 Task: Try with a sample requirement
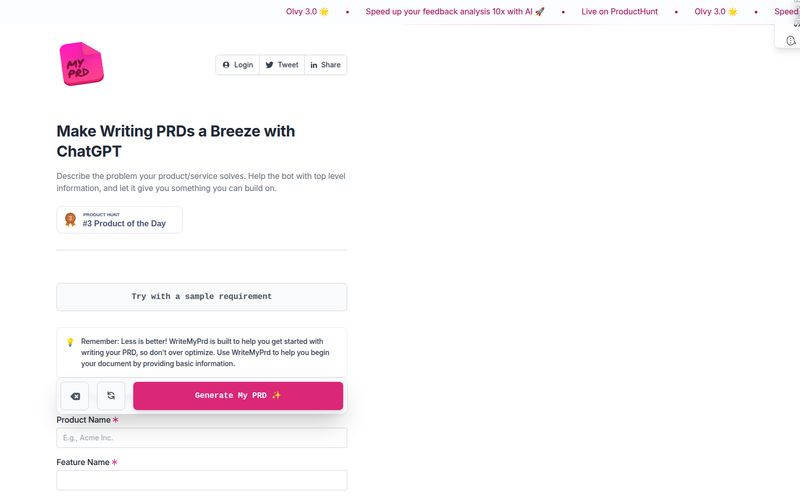coord(202,296)
